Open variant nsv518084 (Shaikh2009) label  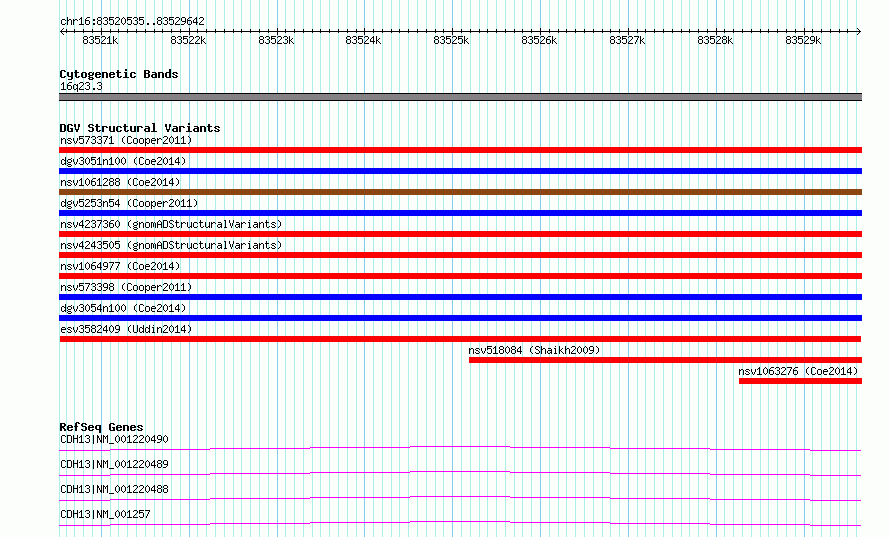tap(534, 350)
